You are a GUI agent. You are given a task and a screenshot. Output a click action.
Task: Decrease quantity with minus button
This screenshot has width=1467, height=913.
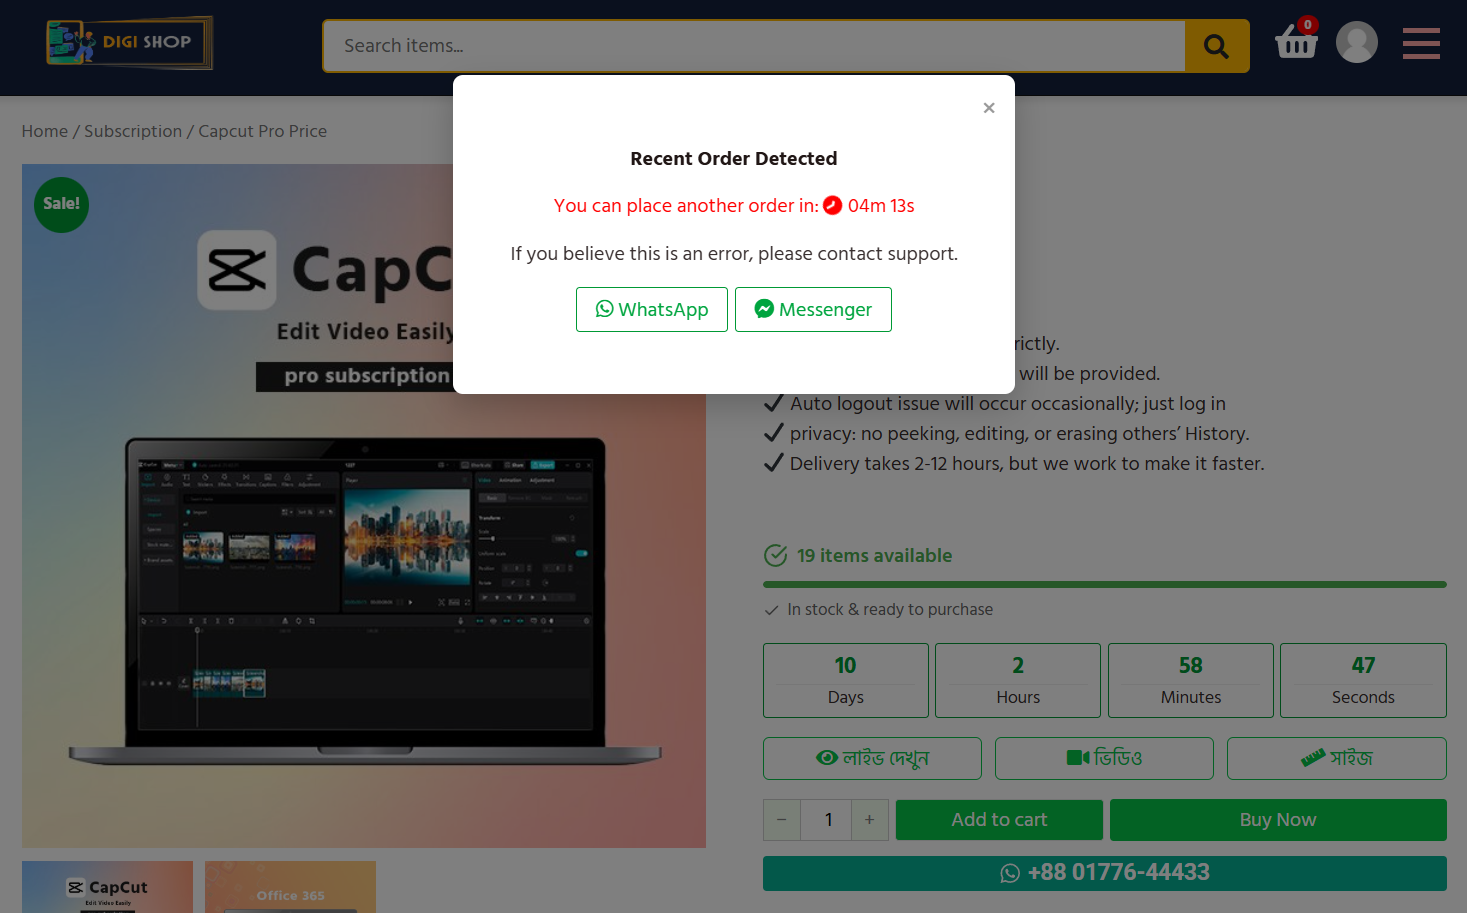point(782,820)
